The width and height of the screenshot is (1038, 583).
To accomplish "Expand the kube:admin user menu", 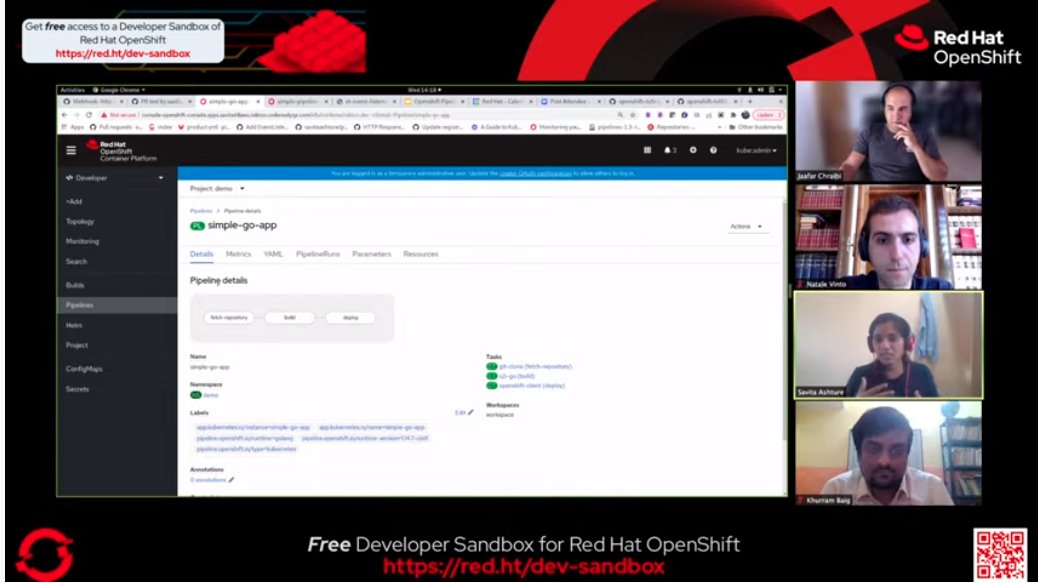I will [x=756, y=150].
